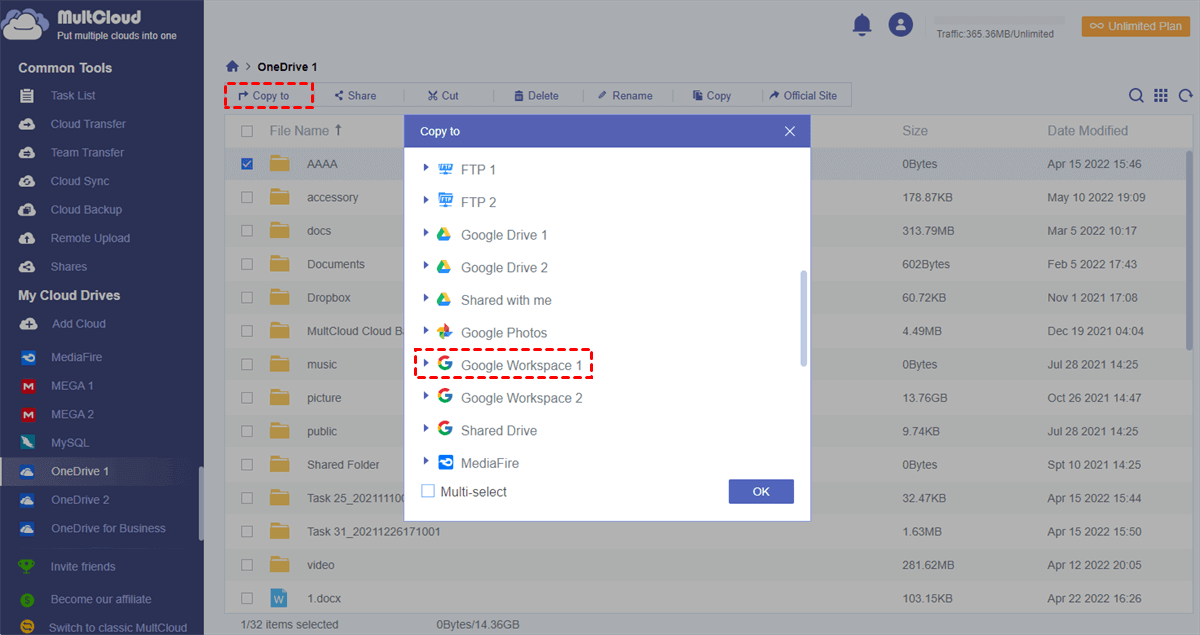This screenshot has height=635, width=1200.
Task: Open the search magnifier icon
Action: click(x=1137, y=96)
